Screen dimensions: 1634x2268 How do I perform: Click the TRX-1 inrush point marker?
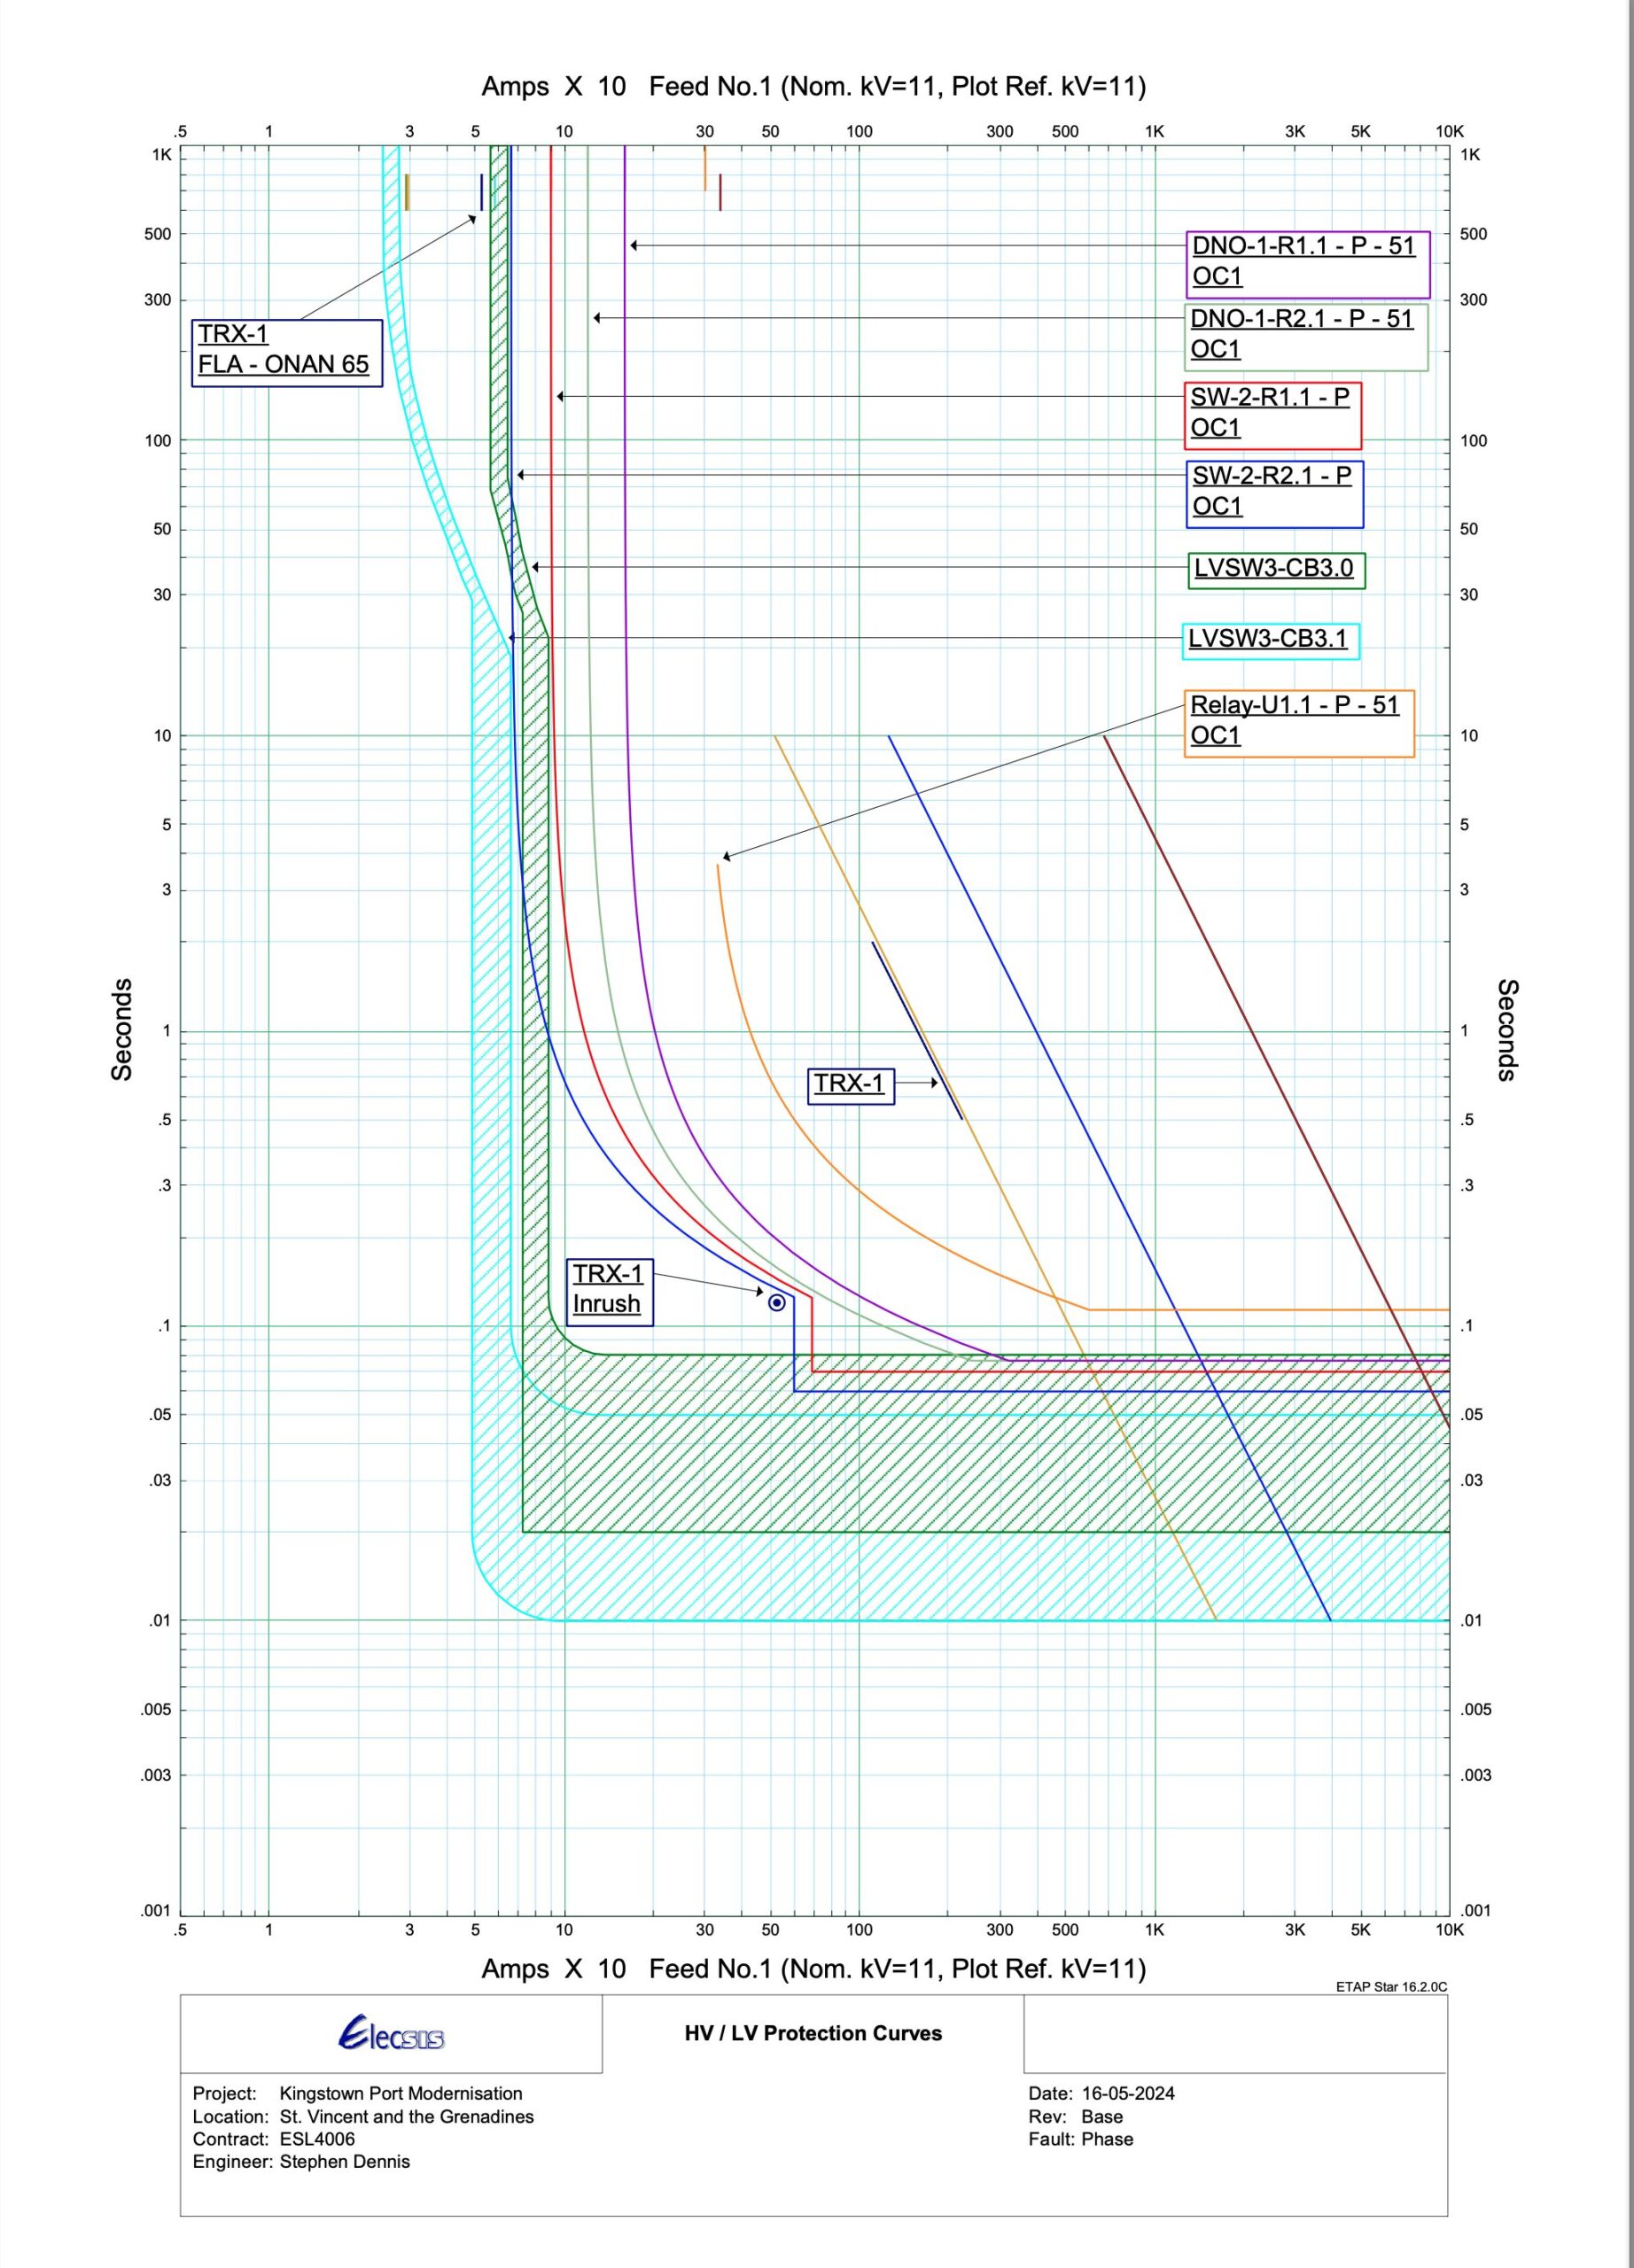[x=776, y=1302]
